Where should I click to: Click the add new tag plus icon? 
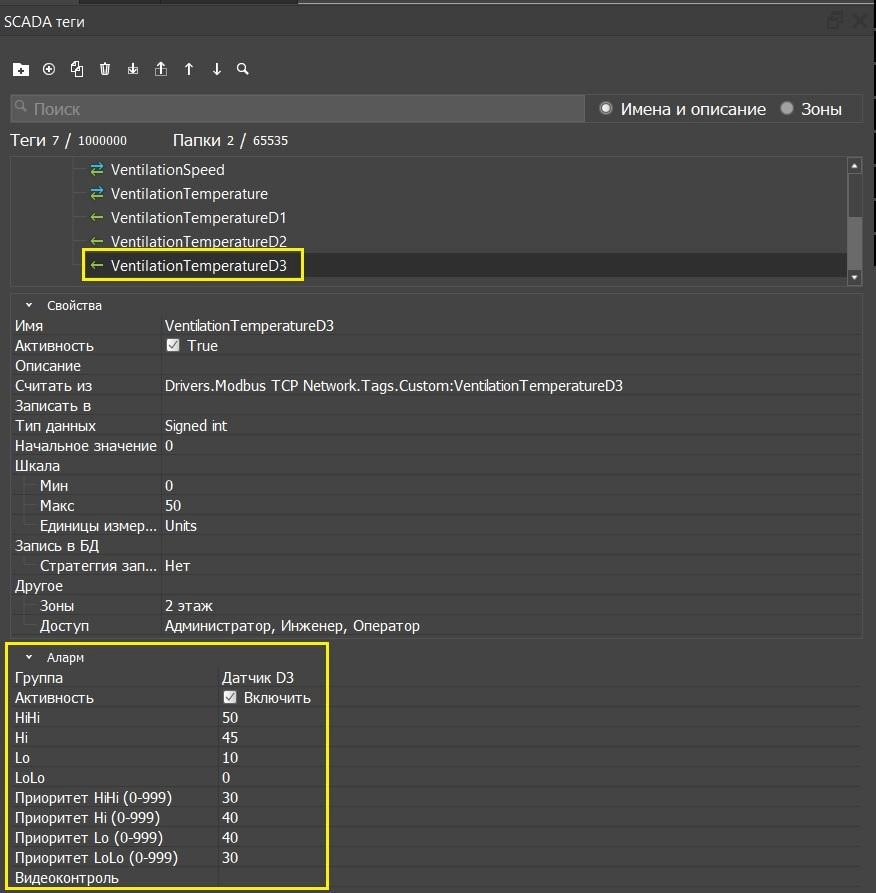click(49, 69)
